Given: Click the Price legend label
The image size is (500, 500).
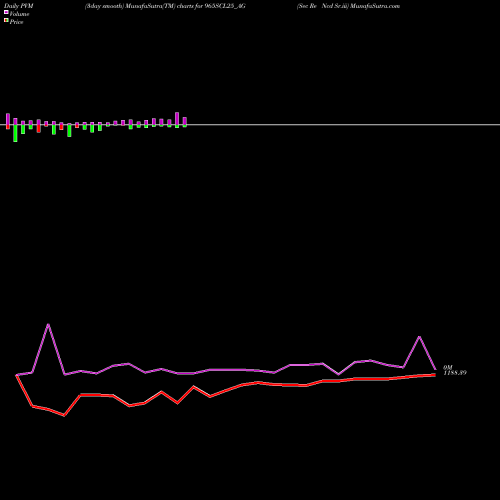Looking at the screenshot, I should click(17, 22).
